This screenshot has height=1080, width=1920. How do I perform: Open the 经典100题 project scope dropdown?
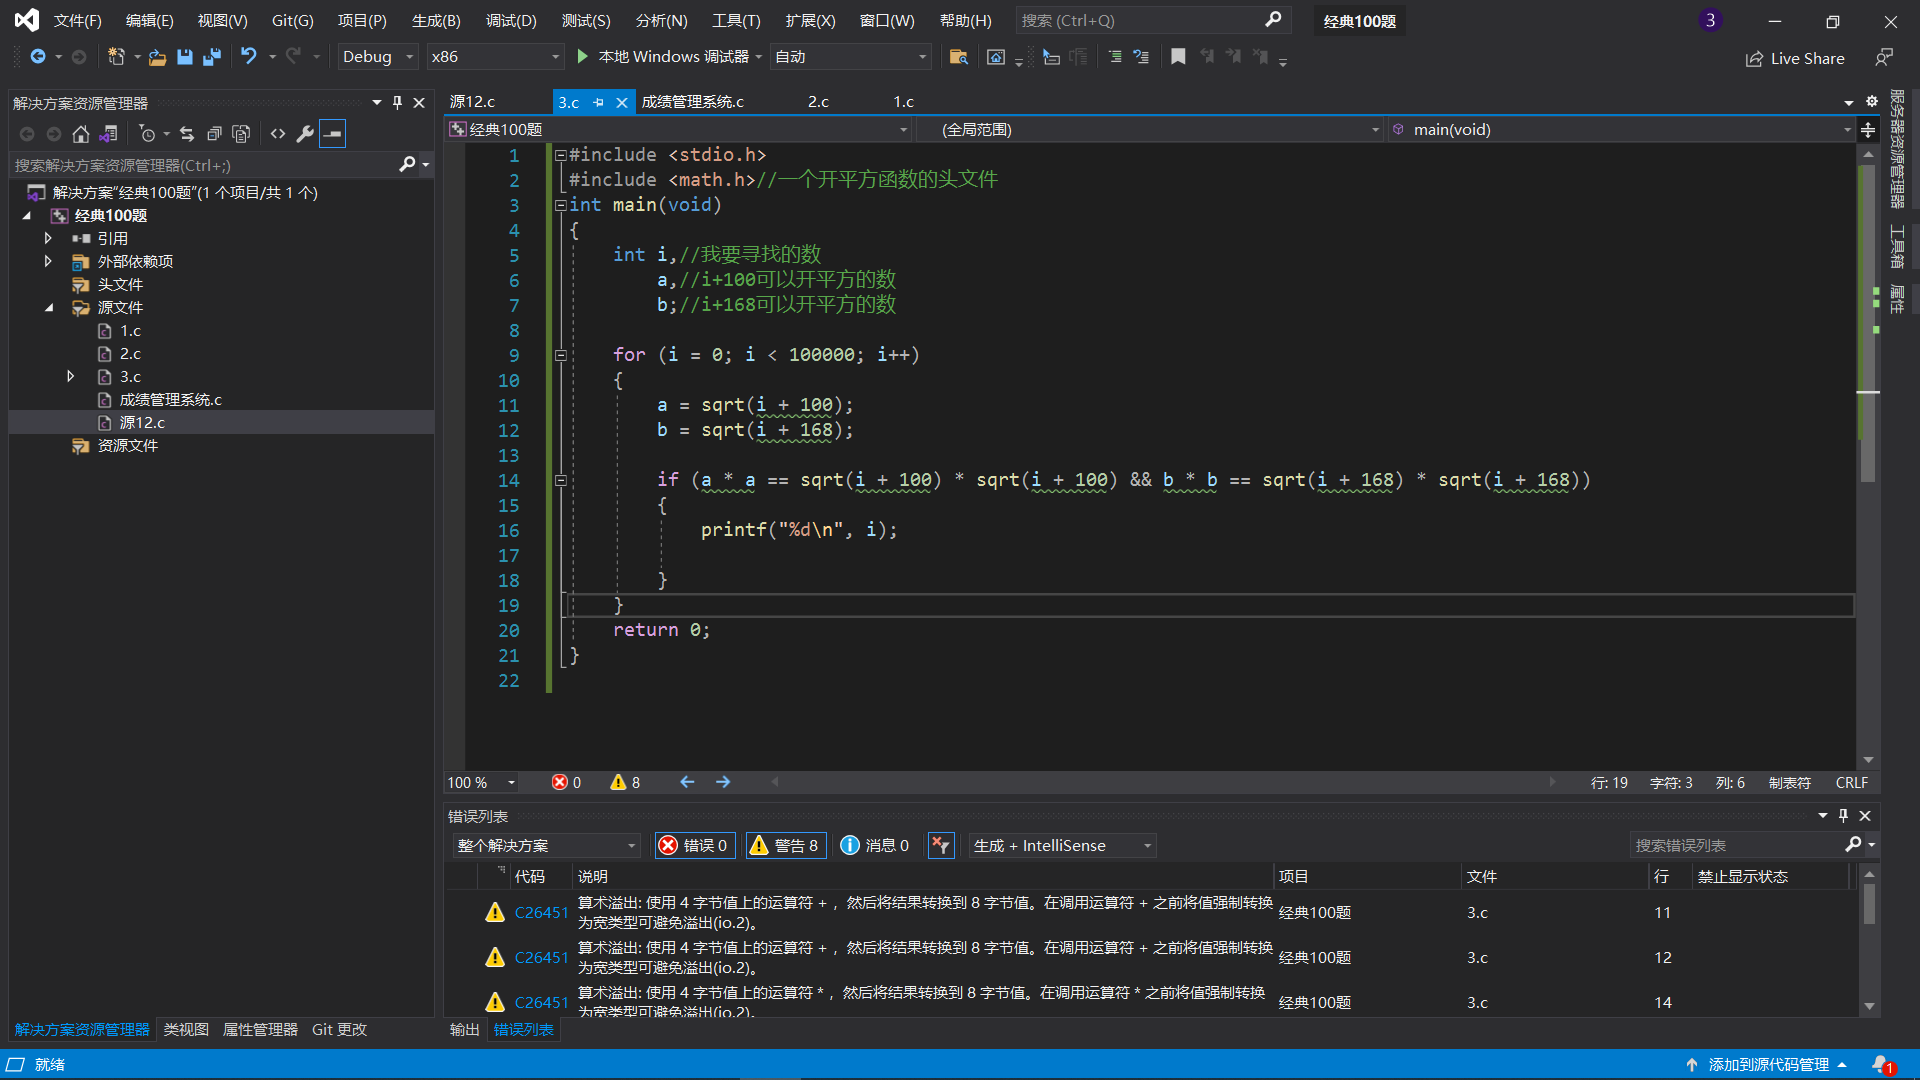[679, 129]
